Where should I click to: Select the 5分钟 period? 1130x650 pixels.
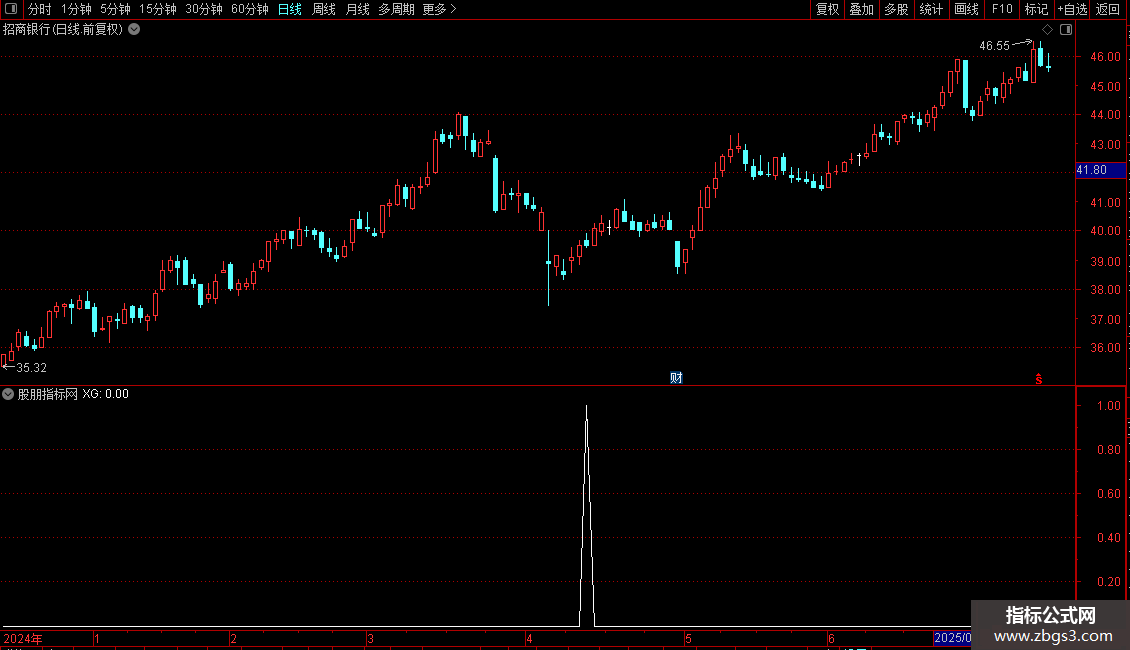(x=115, y=9)
